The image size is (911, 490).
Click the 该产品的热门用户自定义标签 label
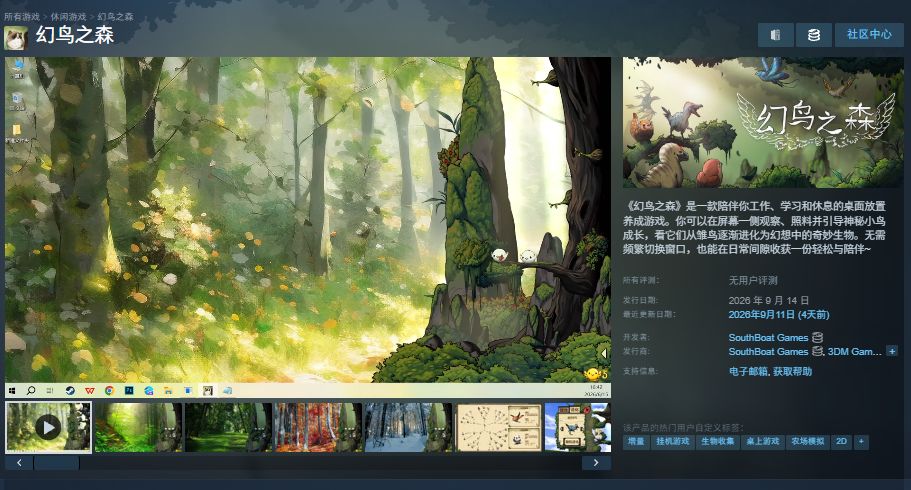(x=683, y=427)
